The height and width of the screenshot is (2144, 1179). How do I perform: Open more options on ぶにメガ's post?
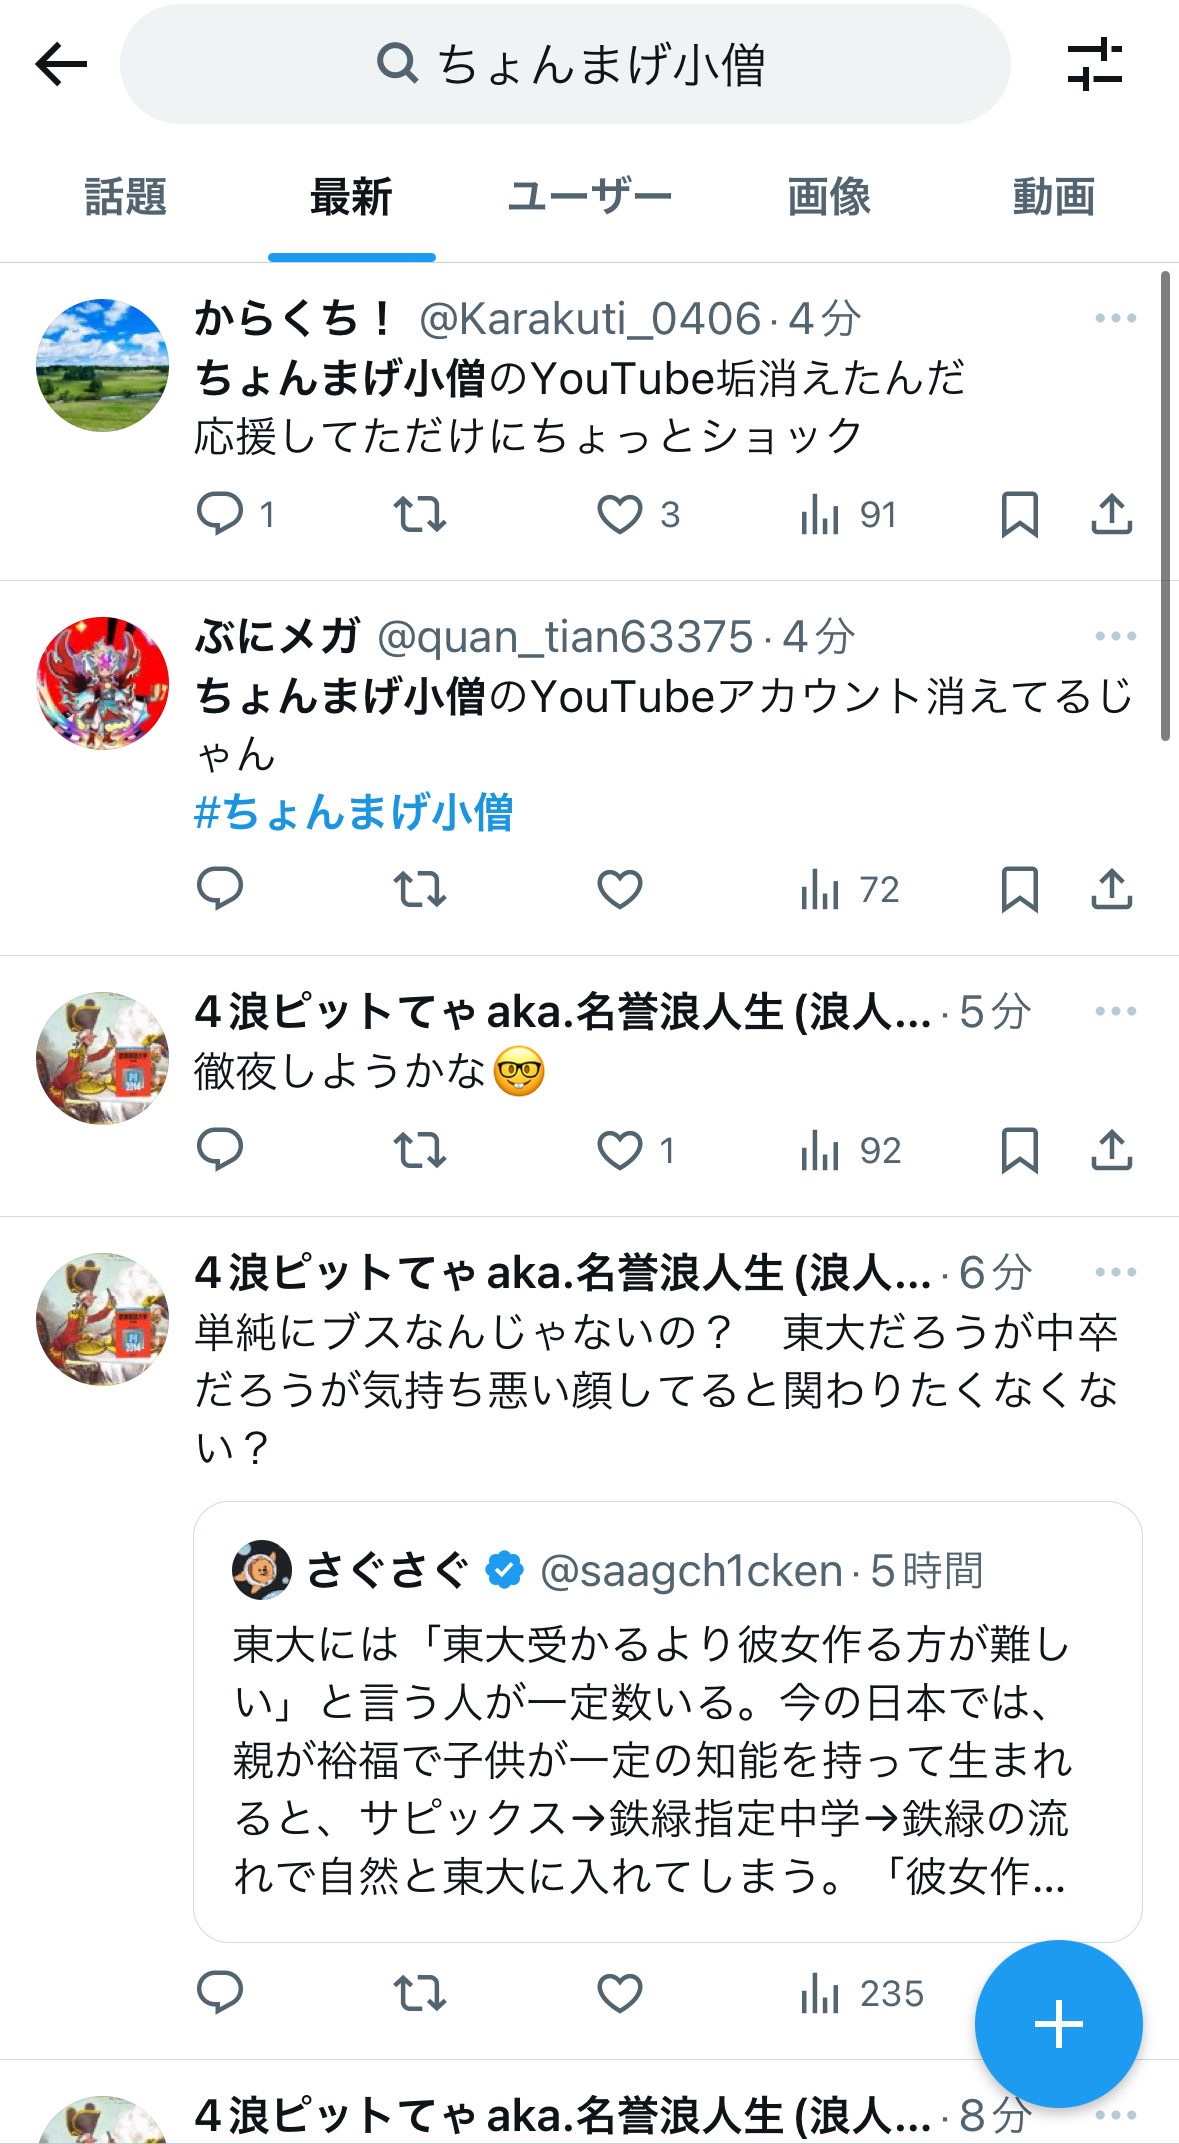[x=1115, y=636]
